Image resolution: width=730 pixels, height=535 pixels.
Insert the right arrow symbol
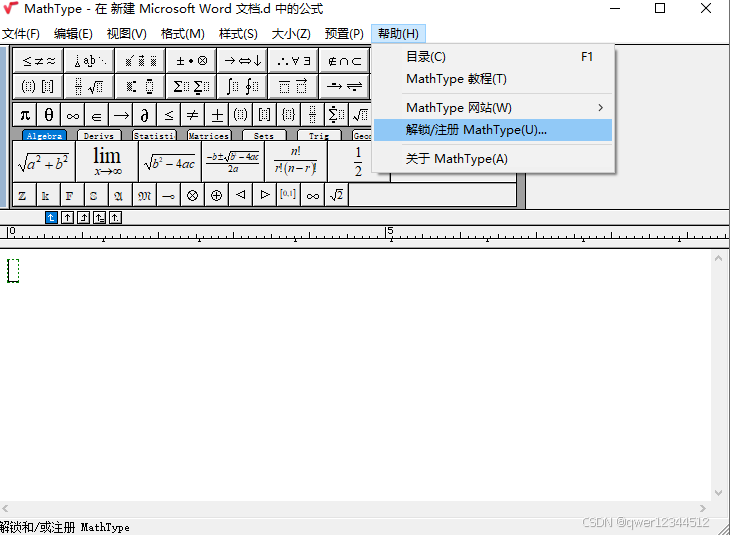coord(121,115)
